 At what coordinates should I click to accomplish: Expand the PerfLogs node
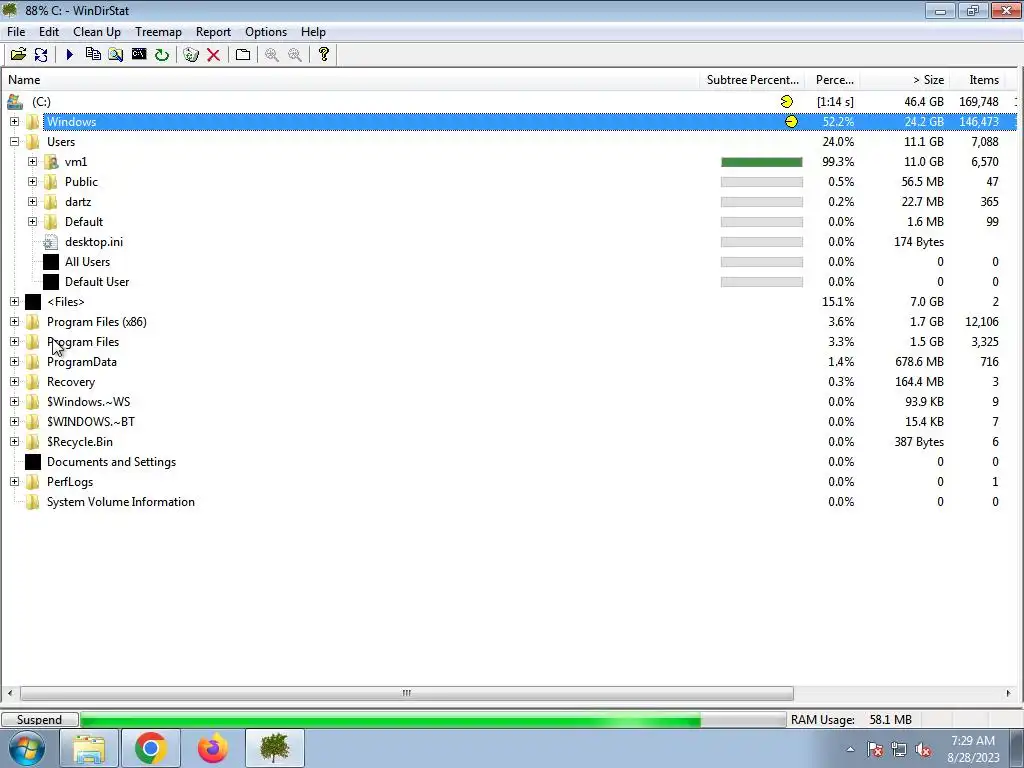14,482
